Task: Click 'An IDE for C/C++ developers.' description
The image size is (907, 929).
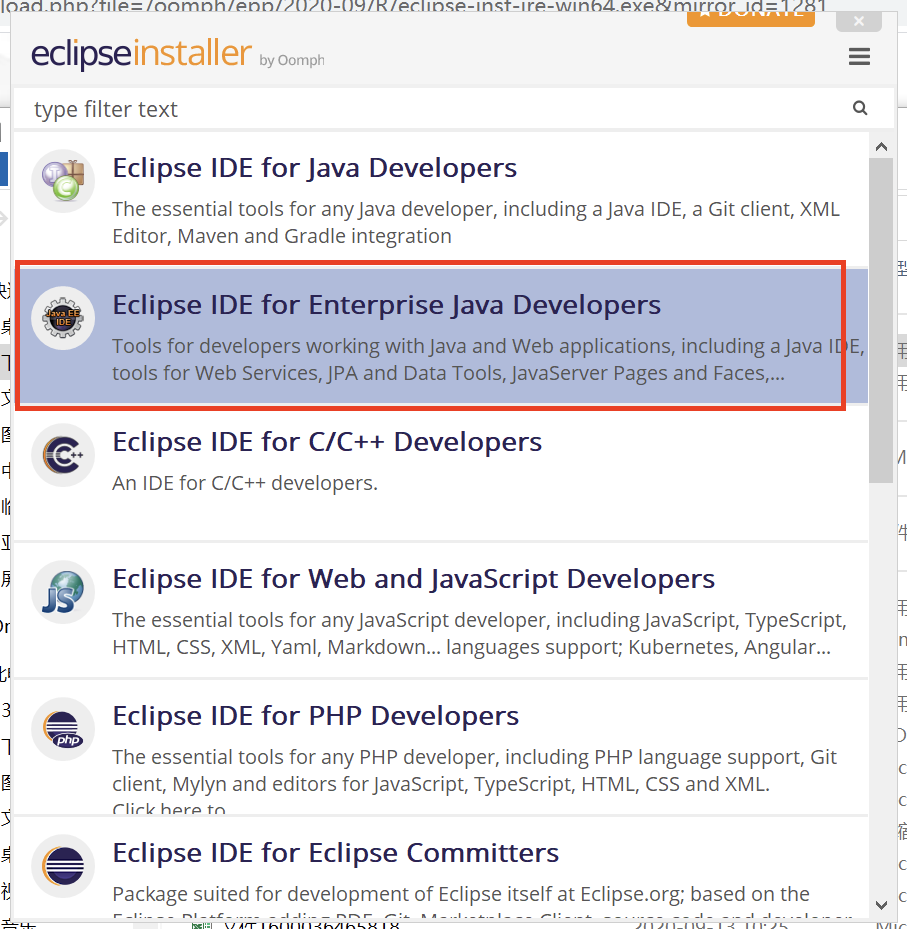Action: click(x=245, y=483)
